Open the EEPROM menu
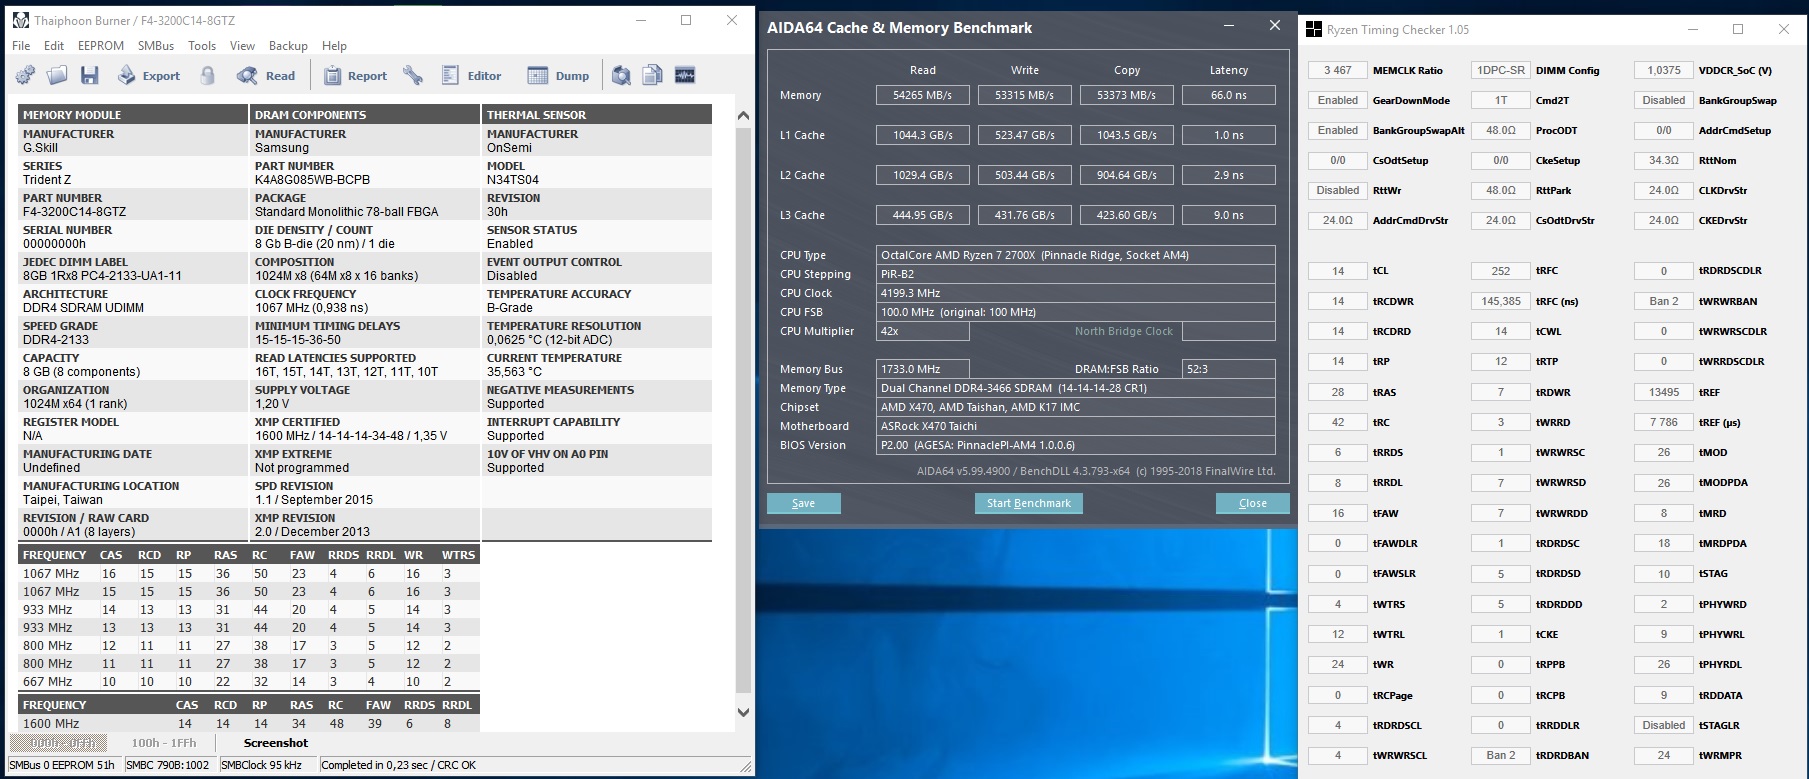Viewport: 1809px width, 779px height. click(101, 46)
